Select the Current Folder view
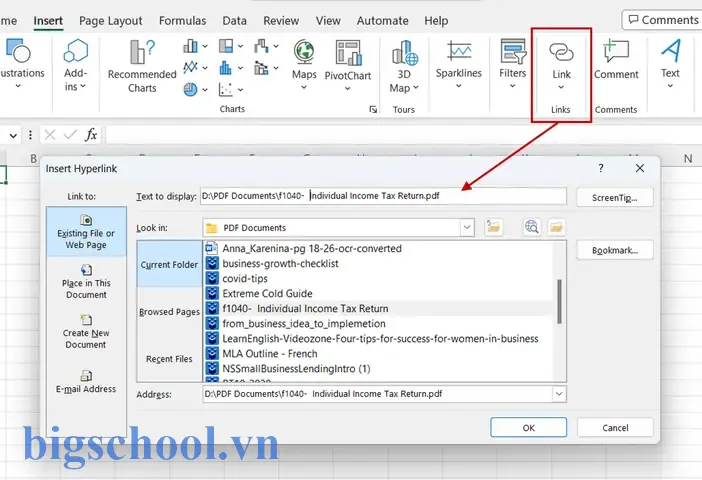Screen dimensions: 702x480 tap(169, 264)
